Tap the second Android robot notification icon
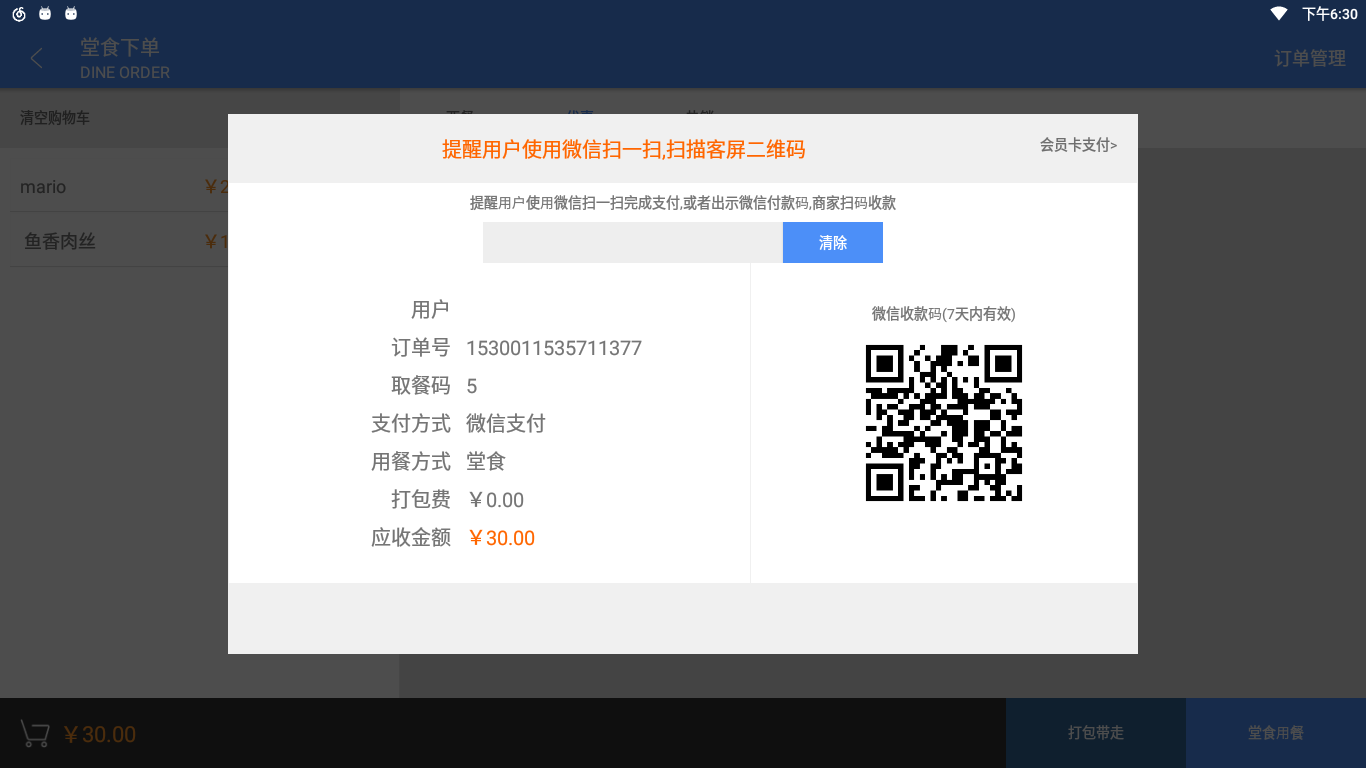Image resolution: width=1366 pixels, height=768 pixels. tap(70, 13)
